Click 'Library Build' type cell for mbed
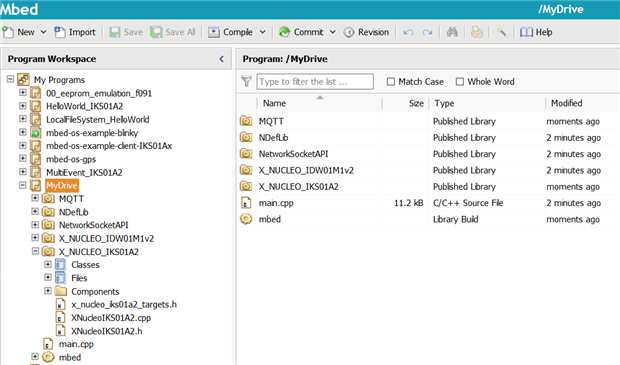The image size is (620, 365). pyautogui.click(x=456, y=219)
